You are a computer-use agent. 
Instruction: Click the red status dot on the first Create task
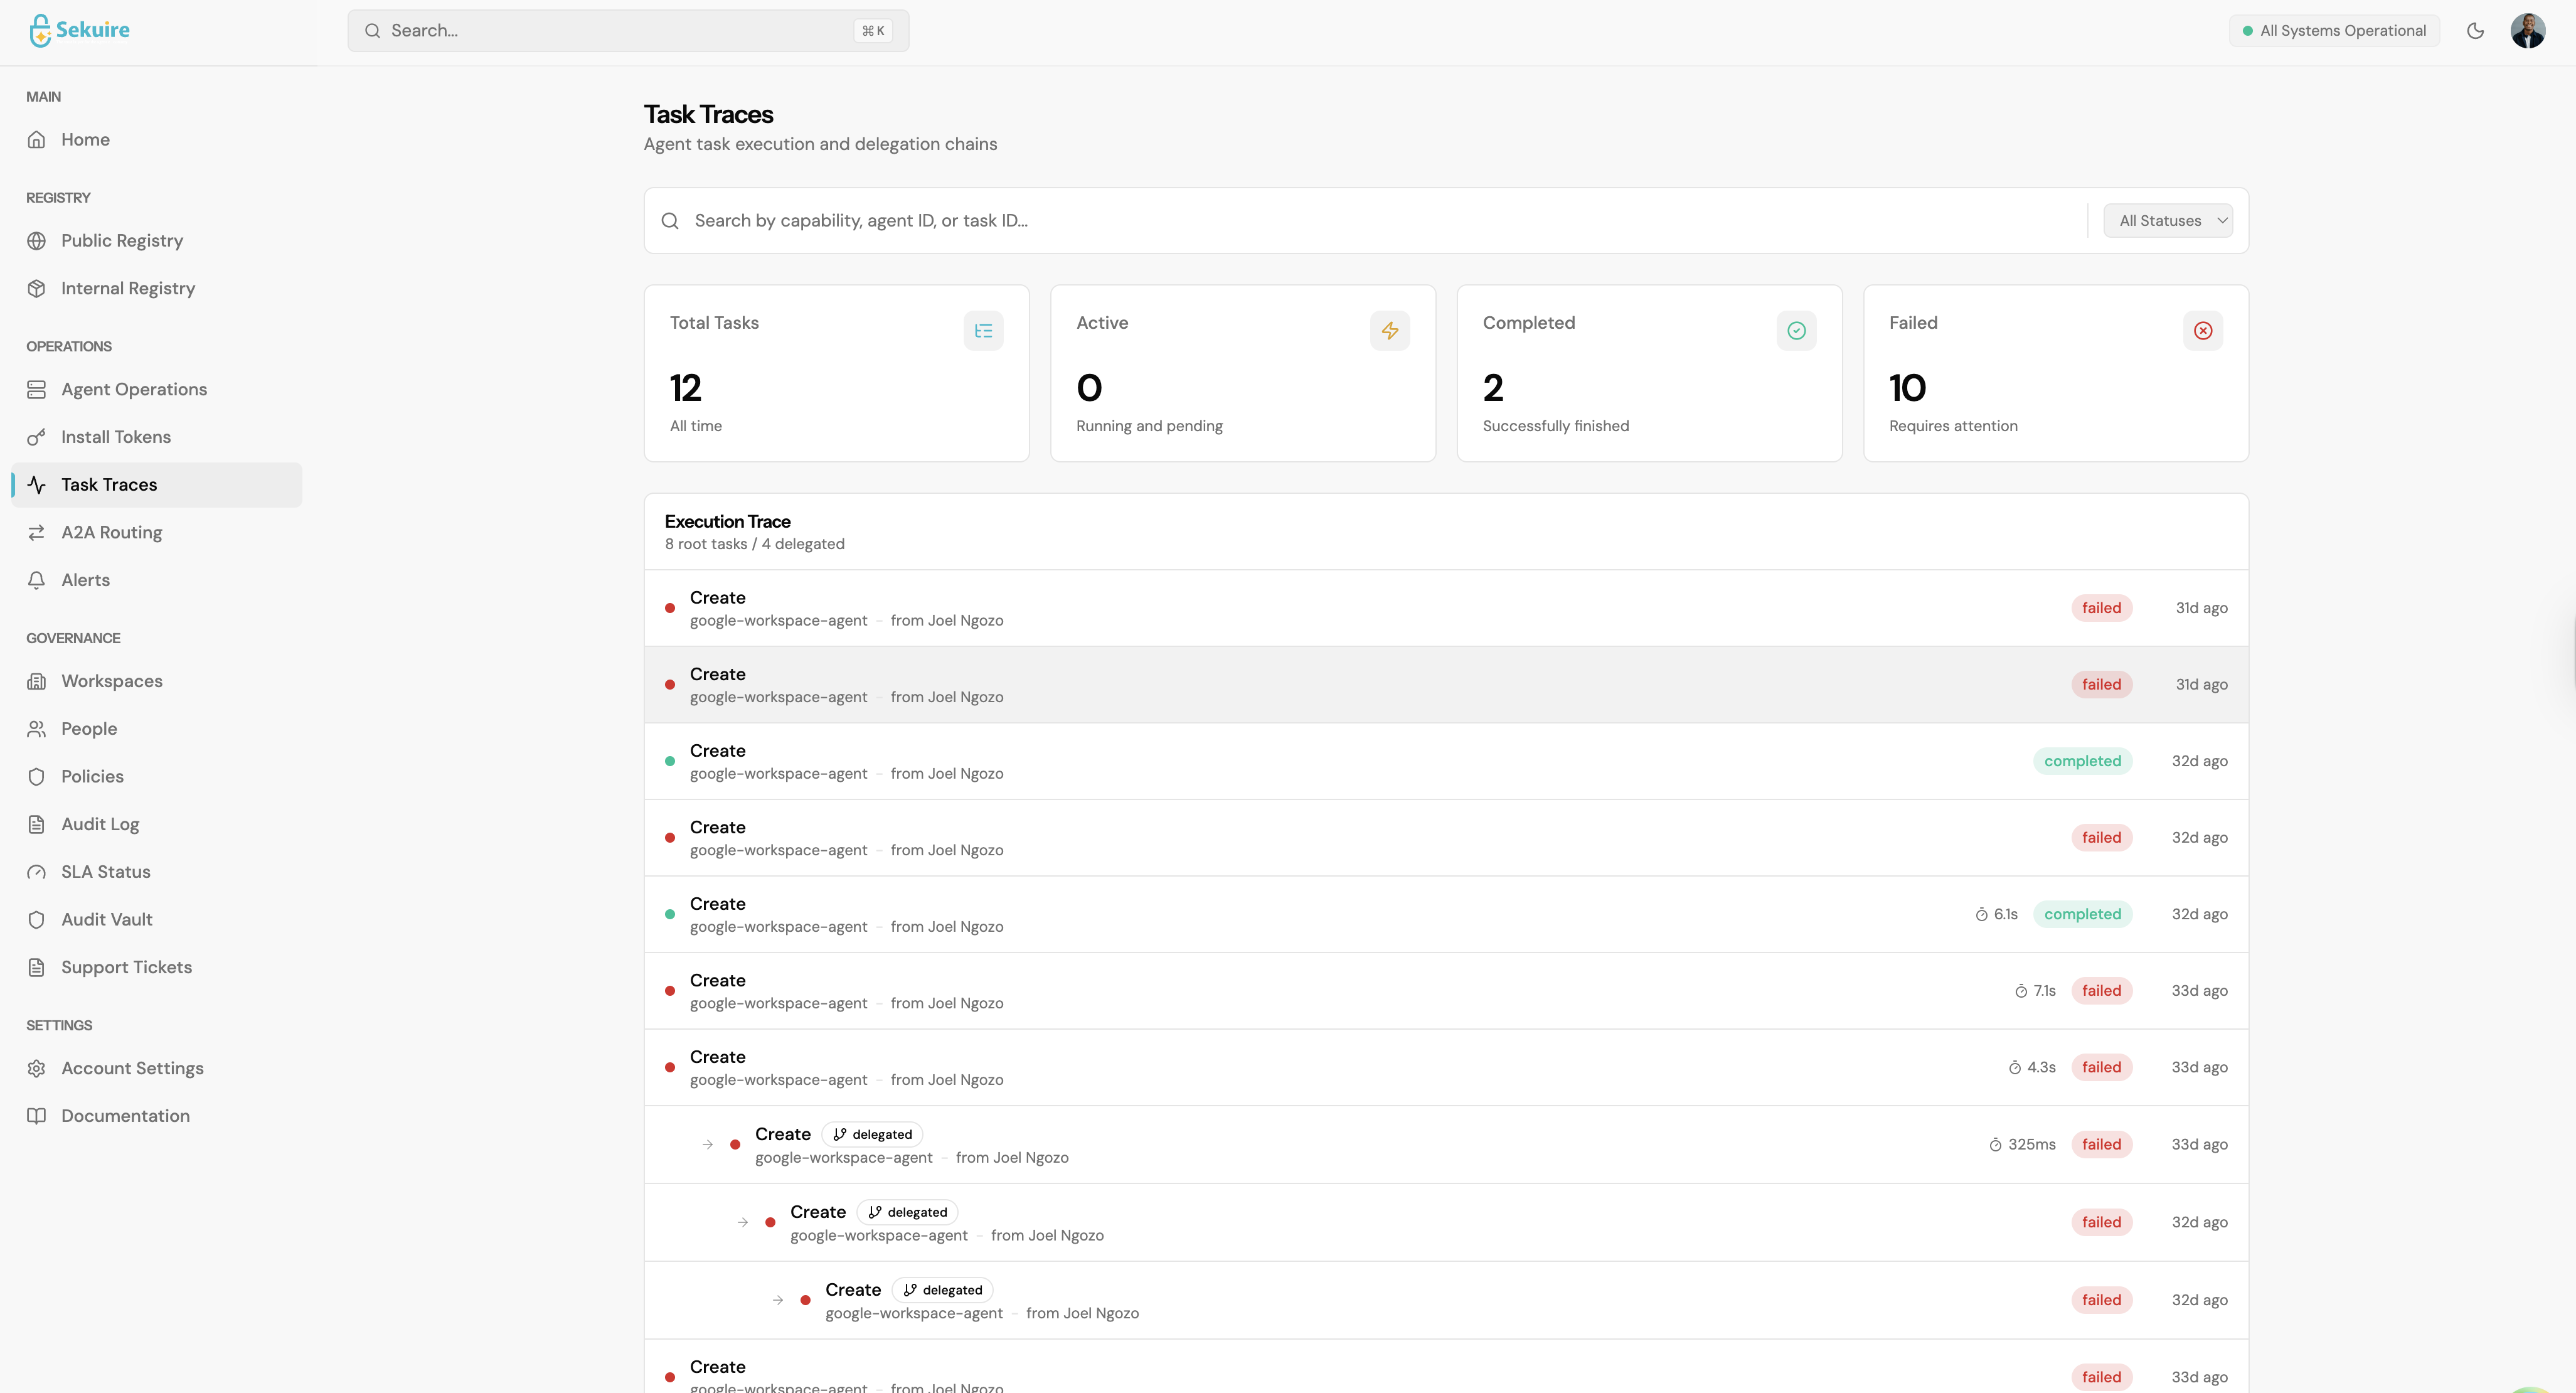[670, 608]
